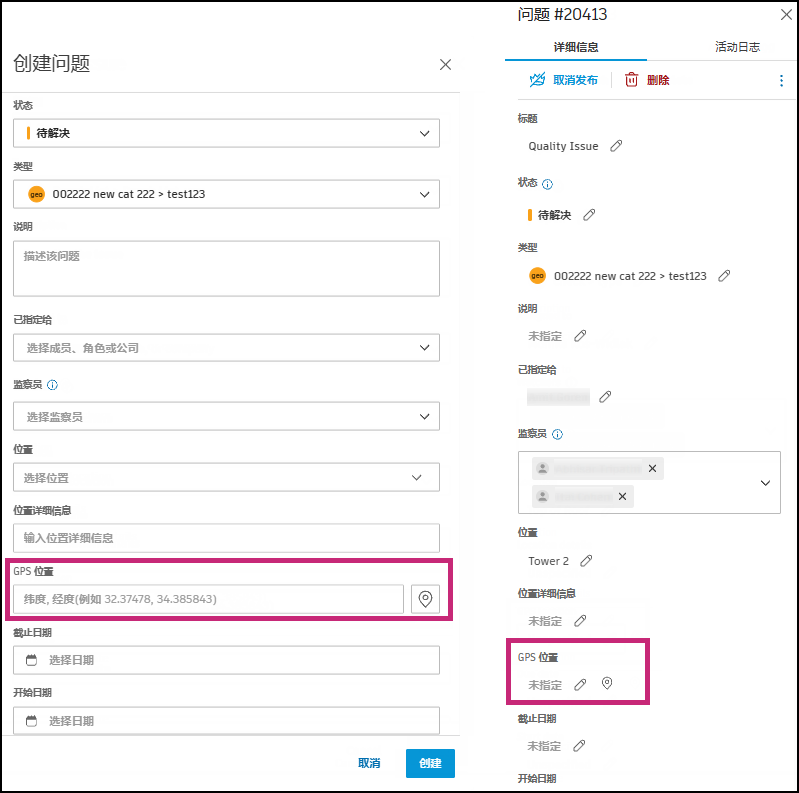The image size is (799, 793).
Task: Switch to the 活动日志 tab
Action: click(x=737, y=47)
